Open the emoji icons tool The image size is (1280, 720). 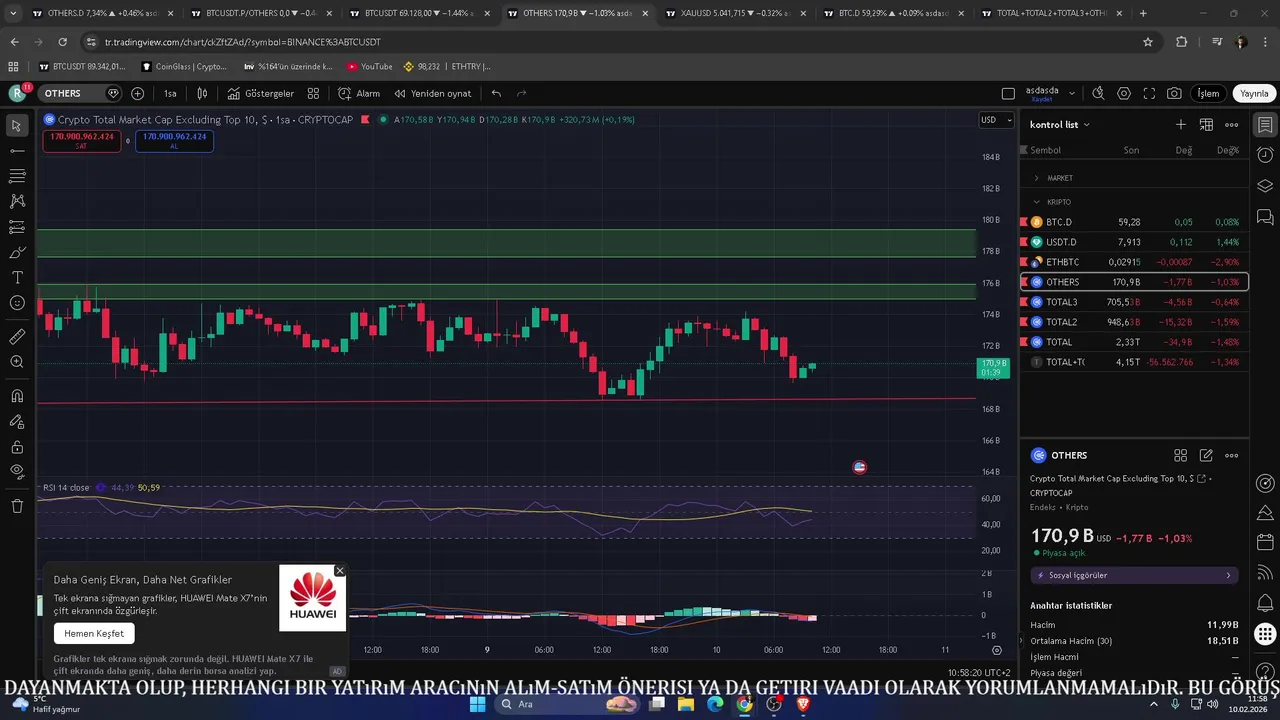point(17,303)
